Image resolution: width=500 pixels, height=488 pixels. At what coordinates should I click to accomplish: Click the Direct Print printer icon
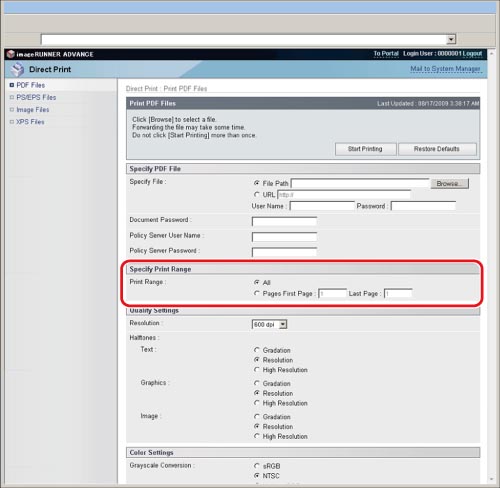pos(17,69)
